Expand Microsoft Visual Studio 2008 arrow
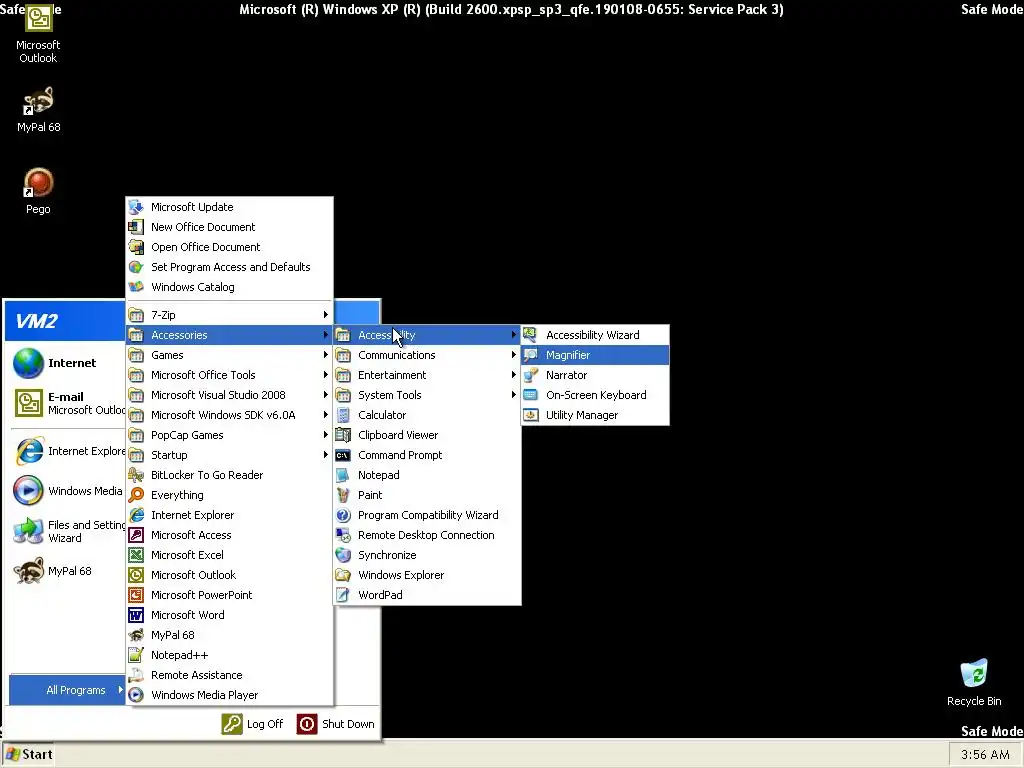1024x768 pixels. point(326,395)
